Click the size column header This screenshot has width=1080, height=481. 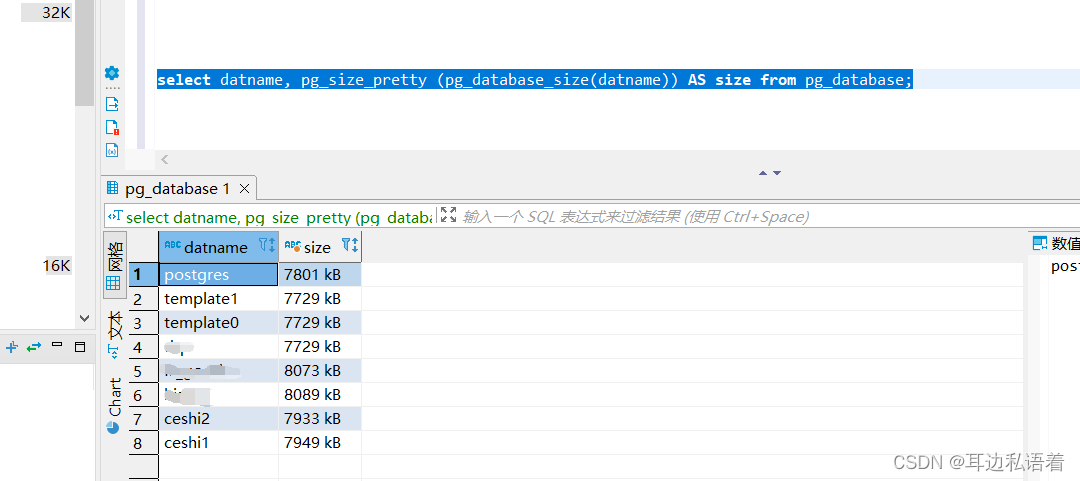tap(320, 247)
